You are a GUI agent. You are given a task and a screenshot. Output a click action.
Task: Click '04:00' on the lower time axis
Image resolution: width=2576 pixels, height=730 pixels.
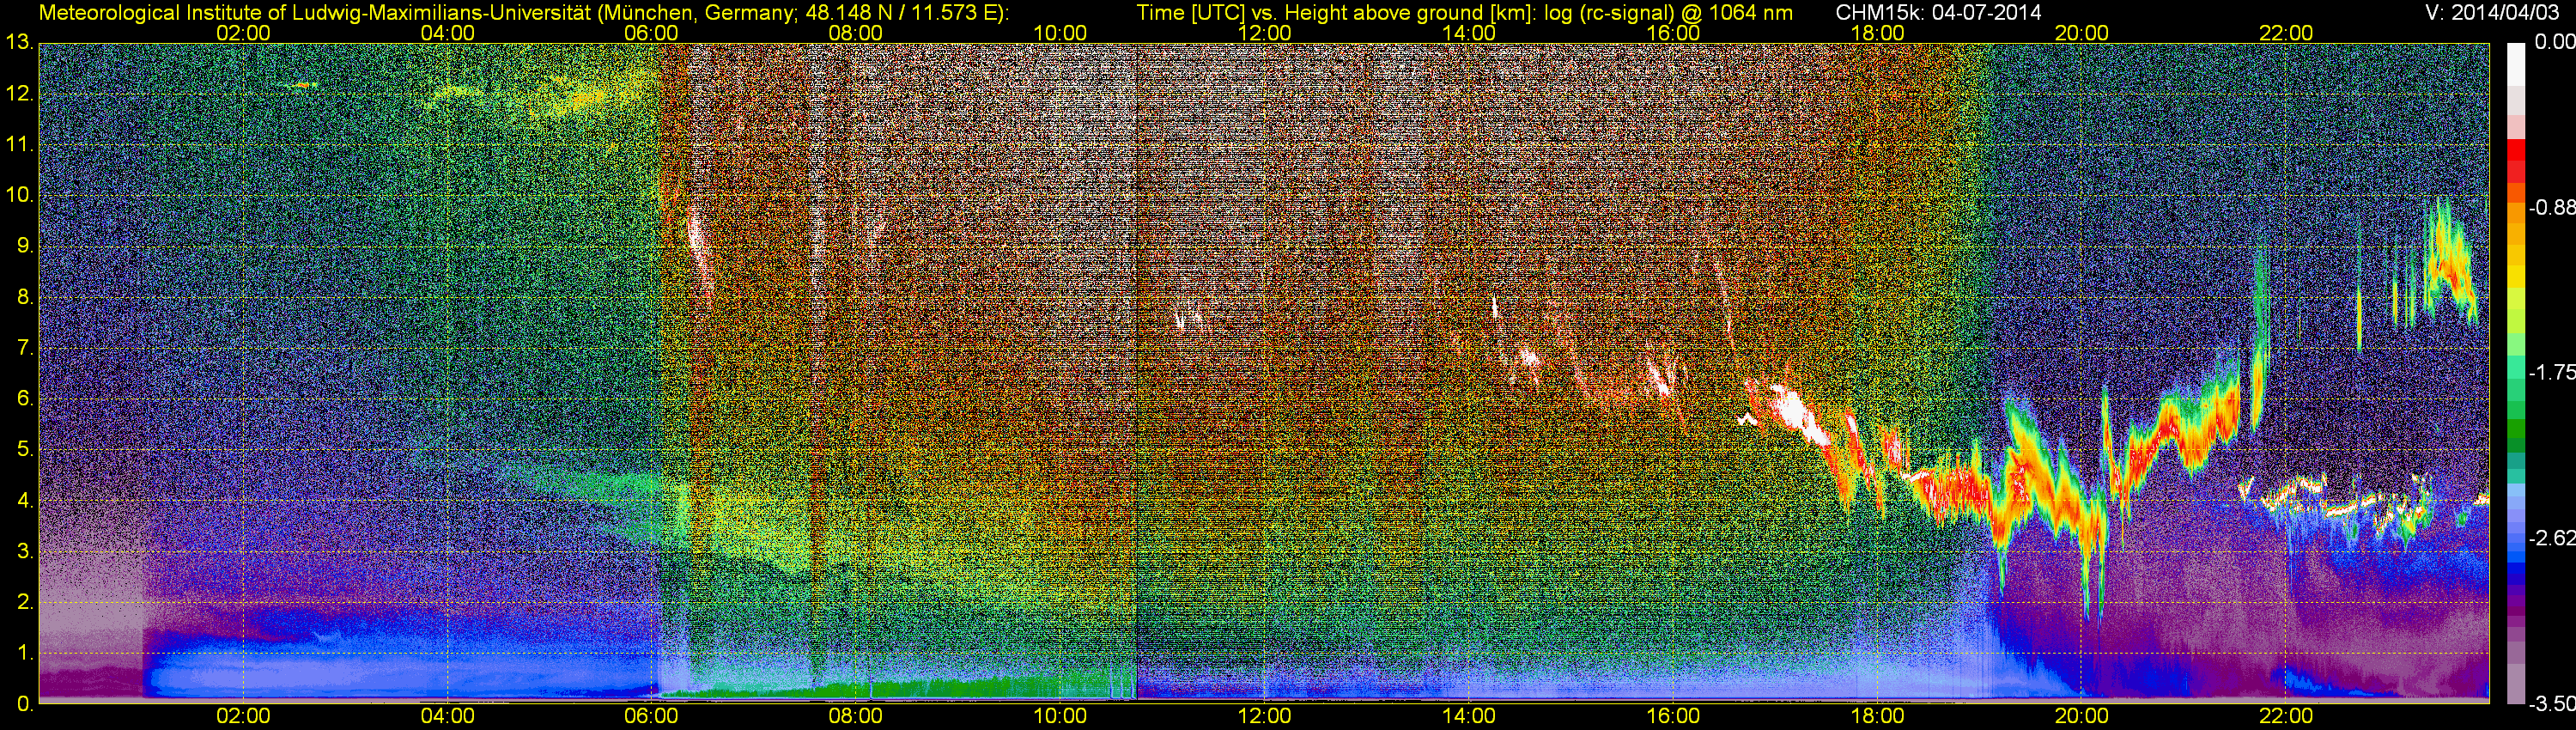(x=447, y=716)
